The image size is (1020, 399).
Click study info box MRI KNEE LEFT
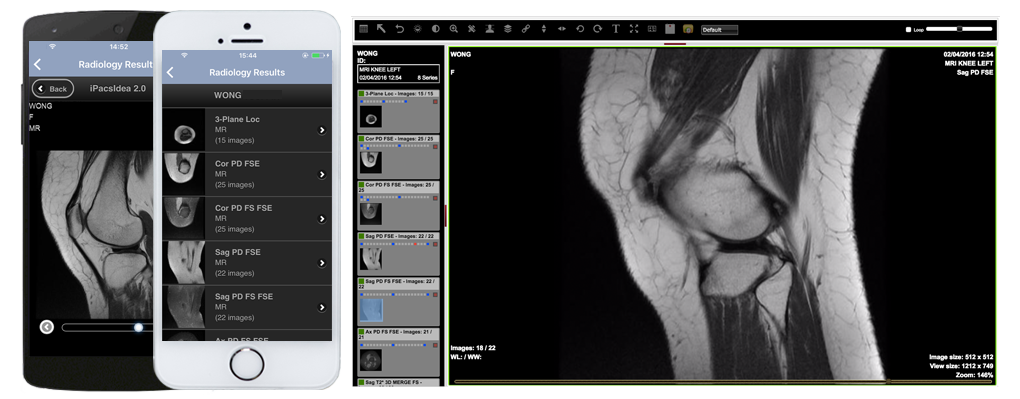pyautogui.click(x=398, y=74)
